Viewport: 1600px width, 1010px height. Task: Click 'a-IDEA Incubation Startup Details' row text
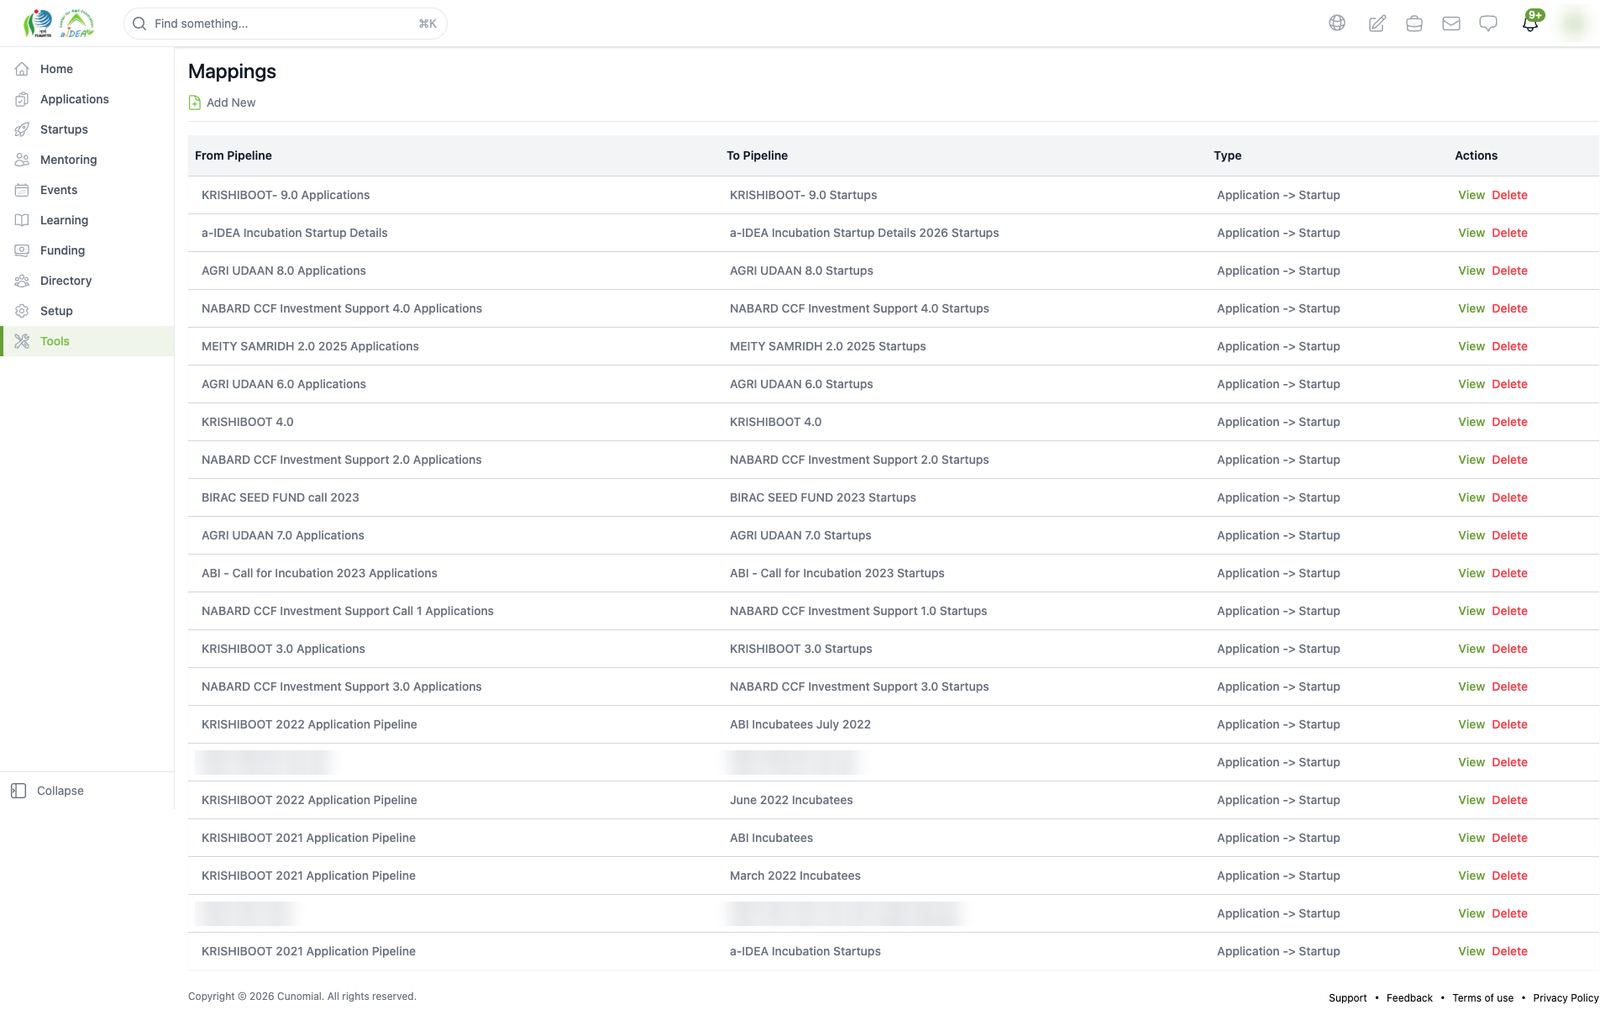(294, 233)
